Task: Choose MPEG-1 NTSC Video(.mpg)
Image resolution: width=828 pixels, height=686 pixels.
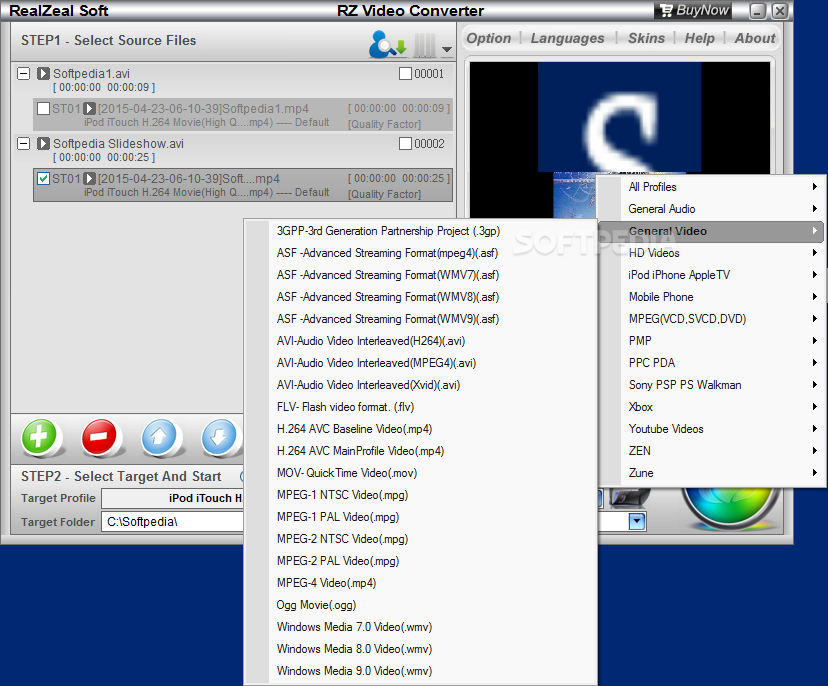Action: [421, 495]
